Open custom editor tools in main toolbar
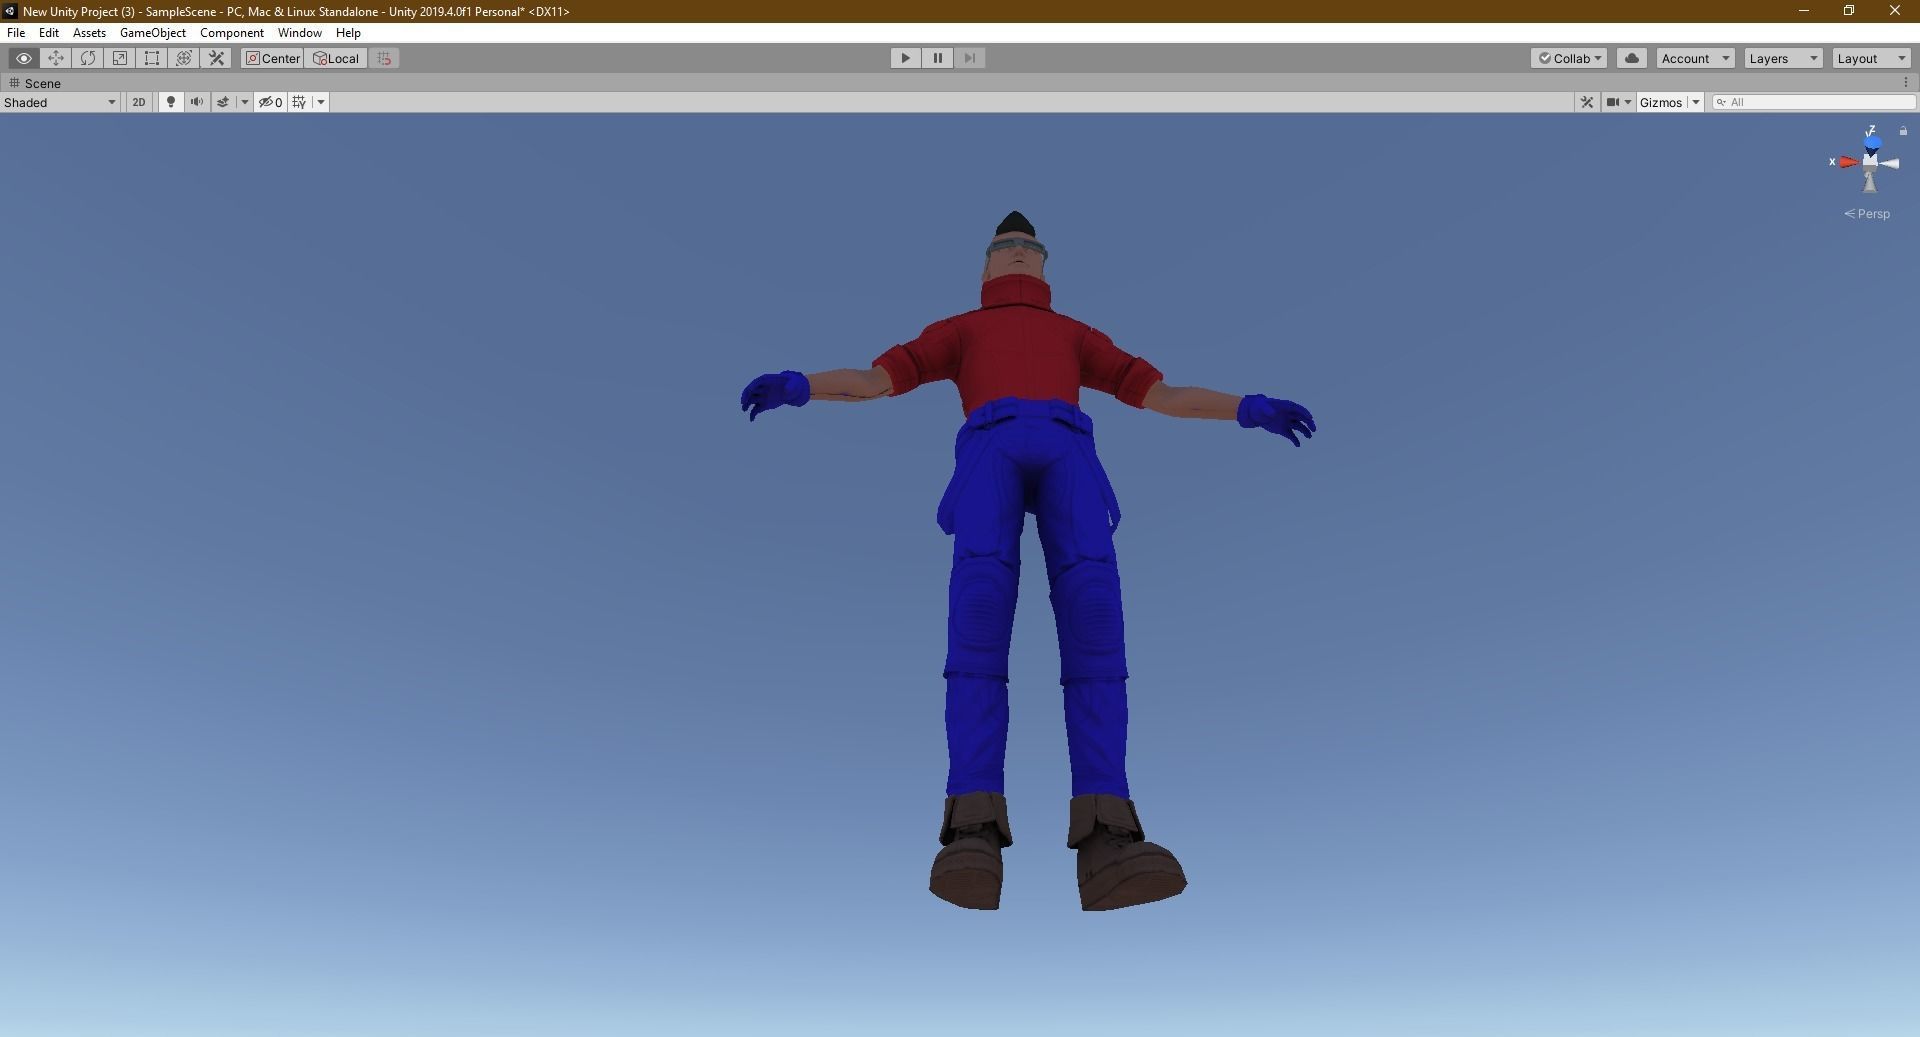Image resolution: width=1920 pixels, height=1037 pixels. (x=216, y=58)
